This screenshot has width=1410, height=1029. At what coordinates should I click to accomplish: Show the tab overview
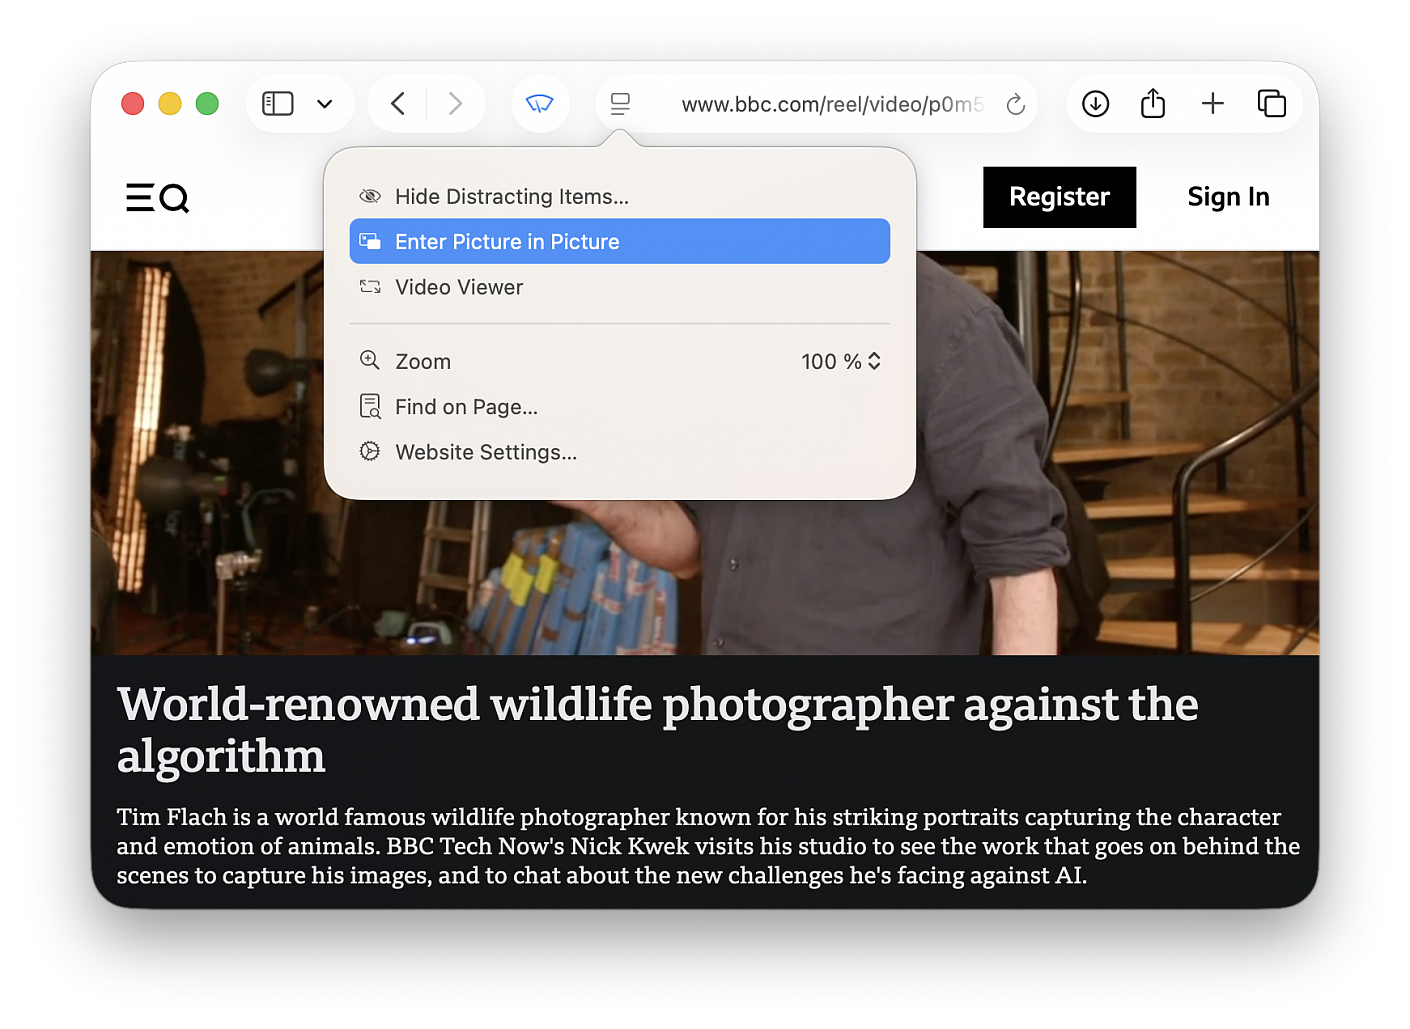click(x=1271, y=104)
